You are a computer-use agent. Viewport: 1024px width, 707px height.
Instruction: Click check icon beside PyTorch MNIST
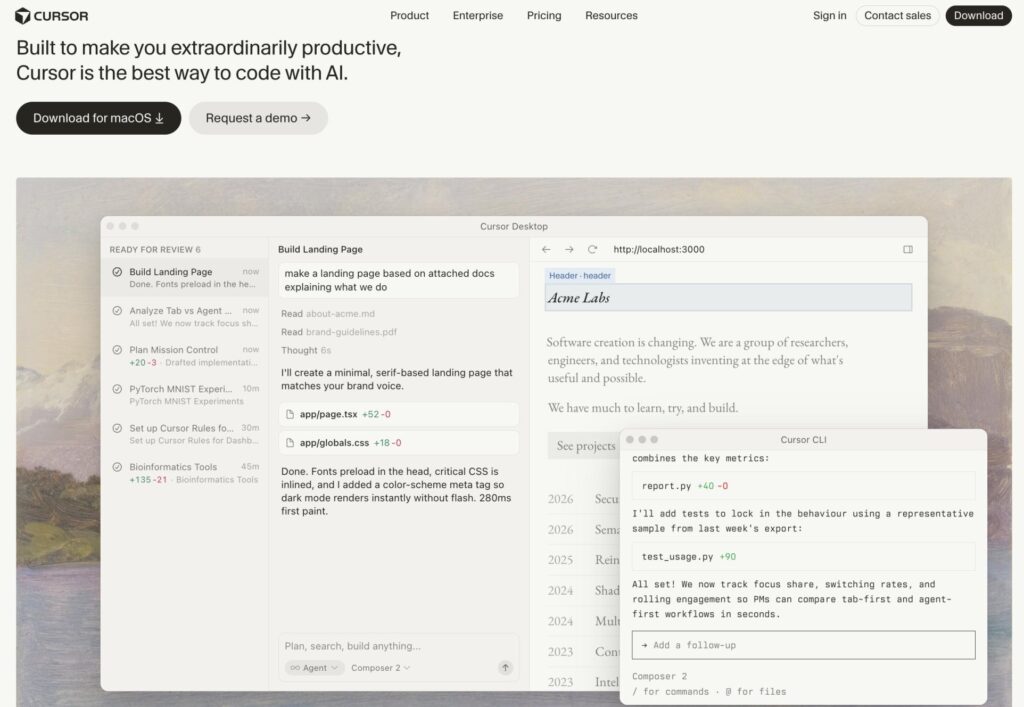point(117,389)
